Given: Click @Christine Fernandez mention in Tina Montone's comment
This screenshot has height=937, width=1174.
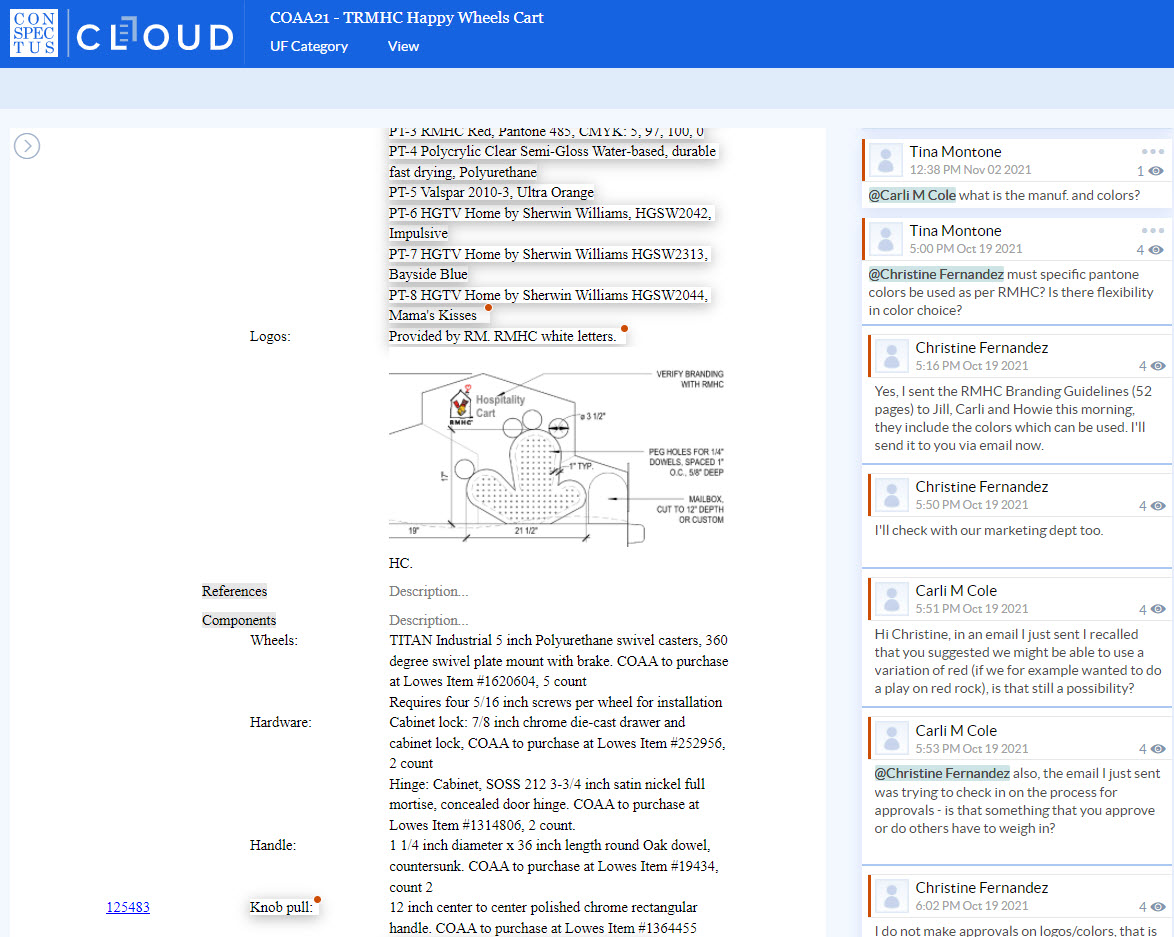Looking at the screenshot, I should [936, 275].
